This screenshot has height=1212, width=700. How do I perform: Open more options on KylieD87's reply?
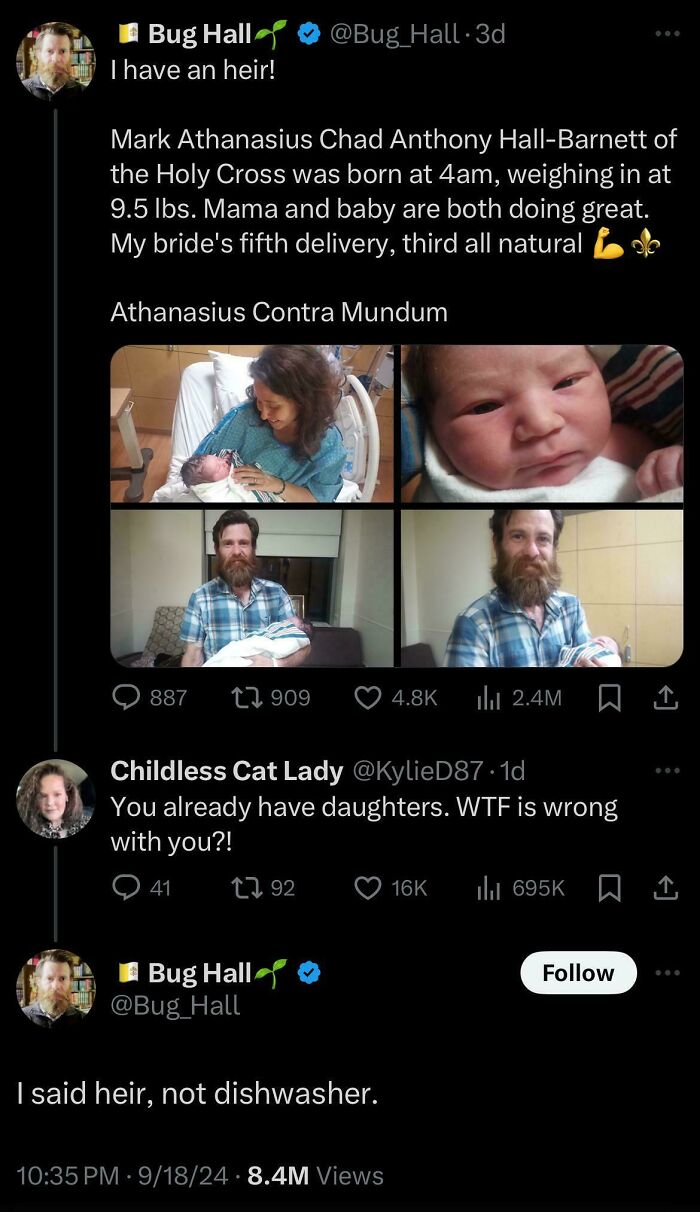point(666,771)
